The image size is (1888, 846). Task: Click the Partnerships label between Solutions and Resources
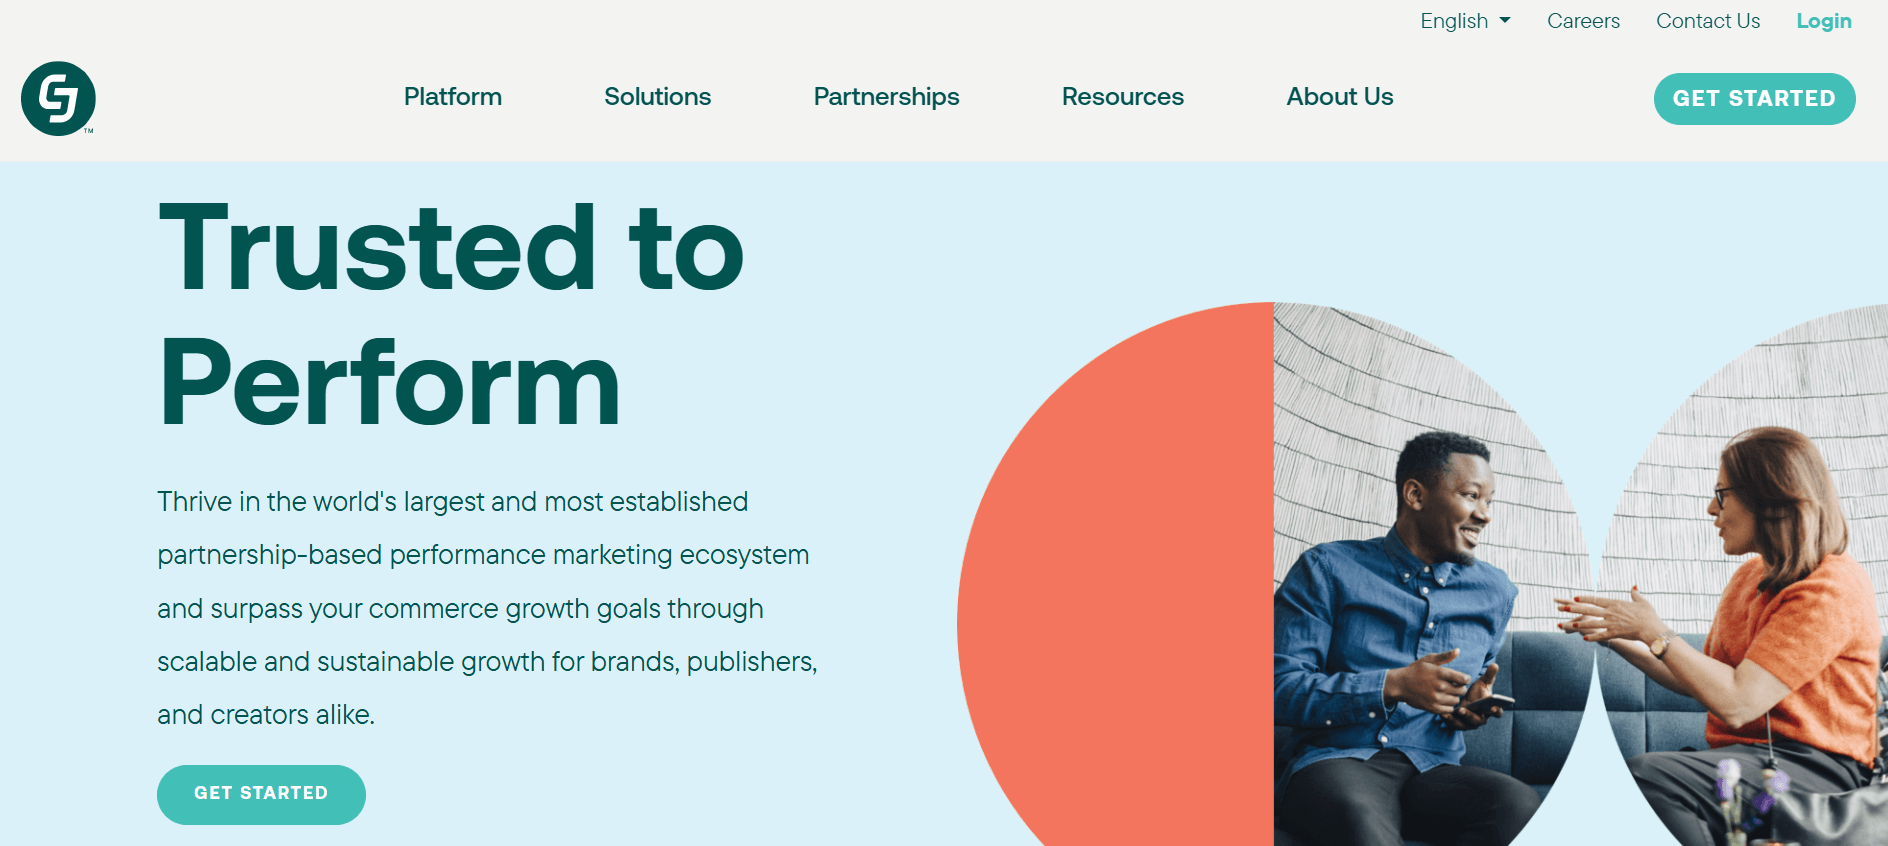886,97
